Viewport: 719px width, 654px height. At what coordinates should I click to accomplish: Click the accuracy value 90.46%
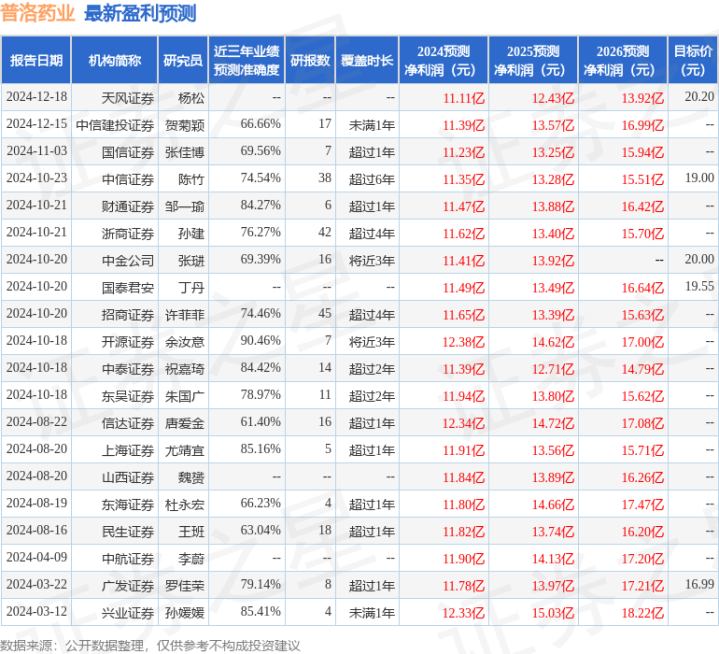pos(260,340)
